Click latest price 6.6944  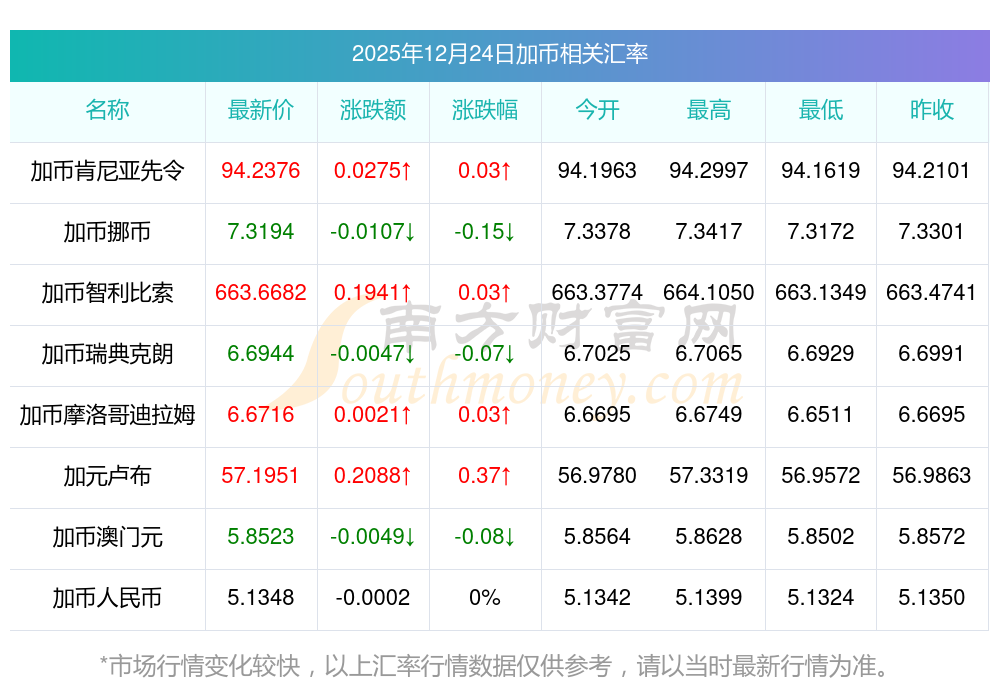[261, 353]
